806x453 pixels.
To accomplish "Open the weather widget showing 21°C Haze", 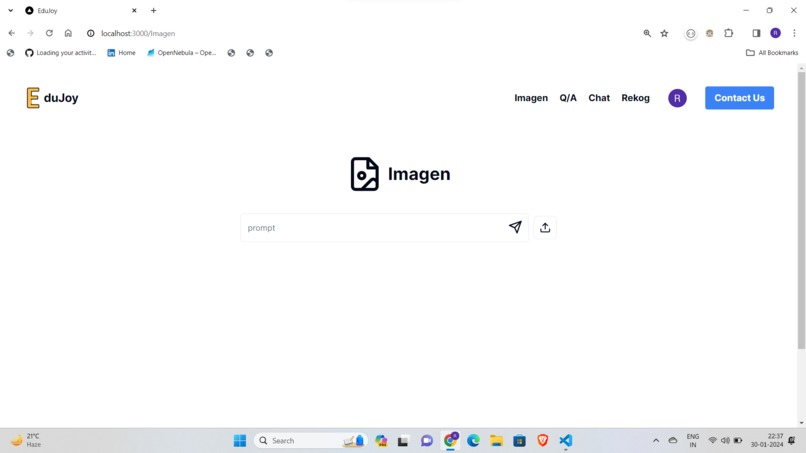I will (26, 441).
